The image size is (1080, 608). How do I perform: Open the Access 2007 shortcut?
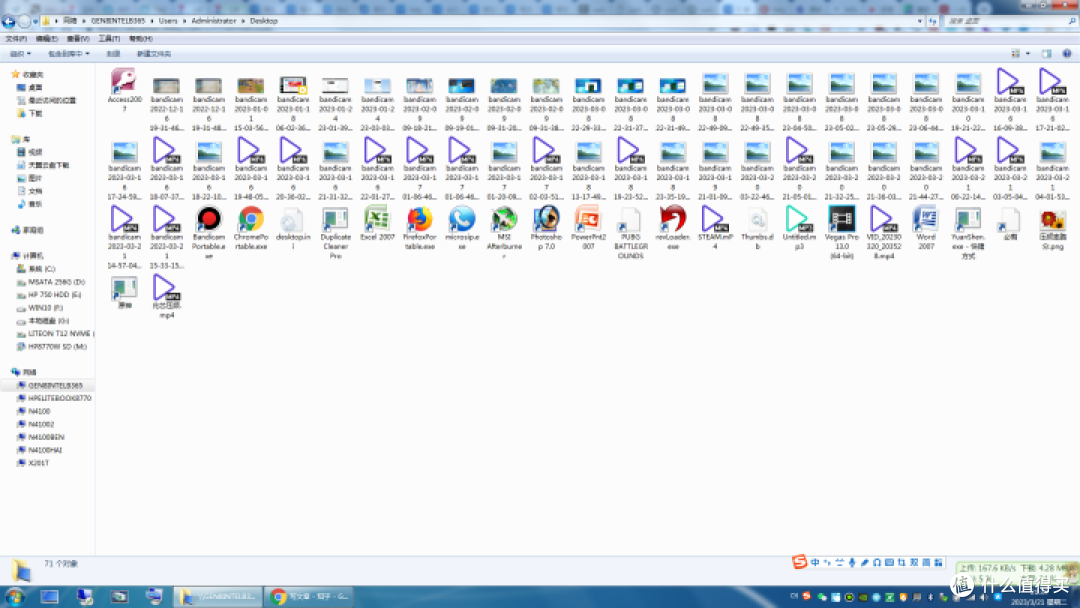click(125, 90)
